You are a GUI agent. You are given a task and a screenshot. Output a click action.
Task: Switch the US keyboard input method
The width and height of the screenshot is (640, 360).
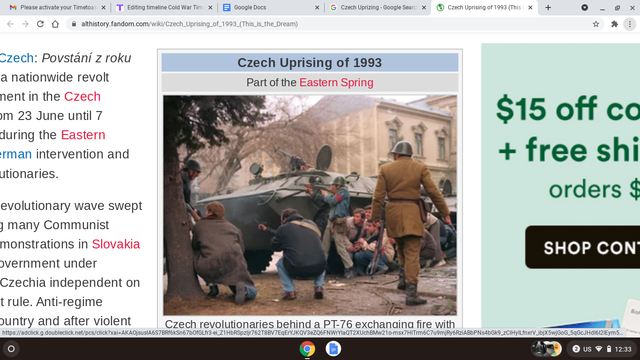pyautogui.click(x=587, y=349)
